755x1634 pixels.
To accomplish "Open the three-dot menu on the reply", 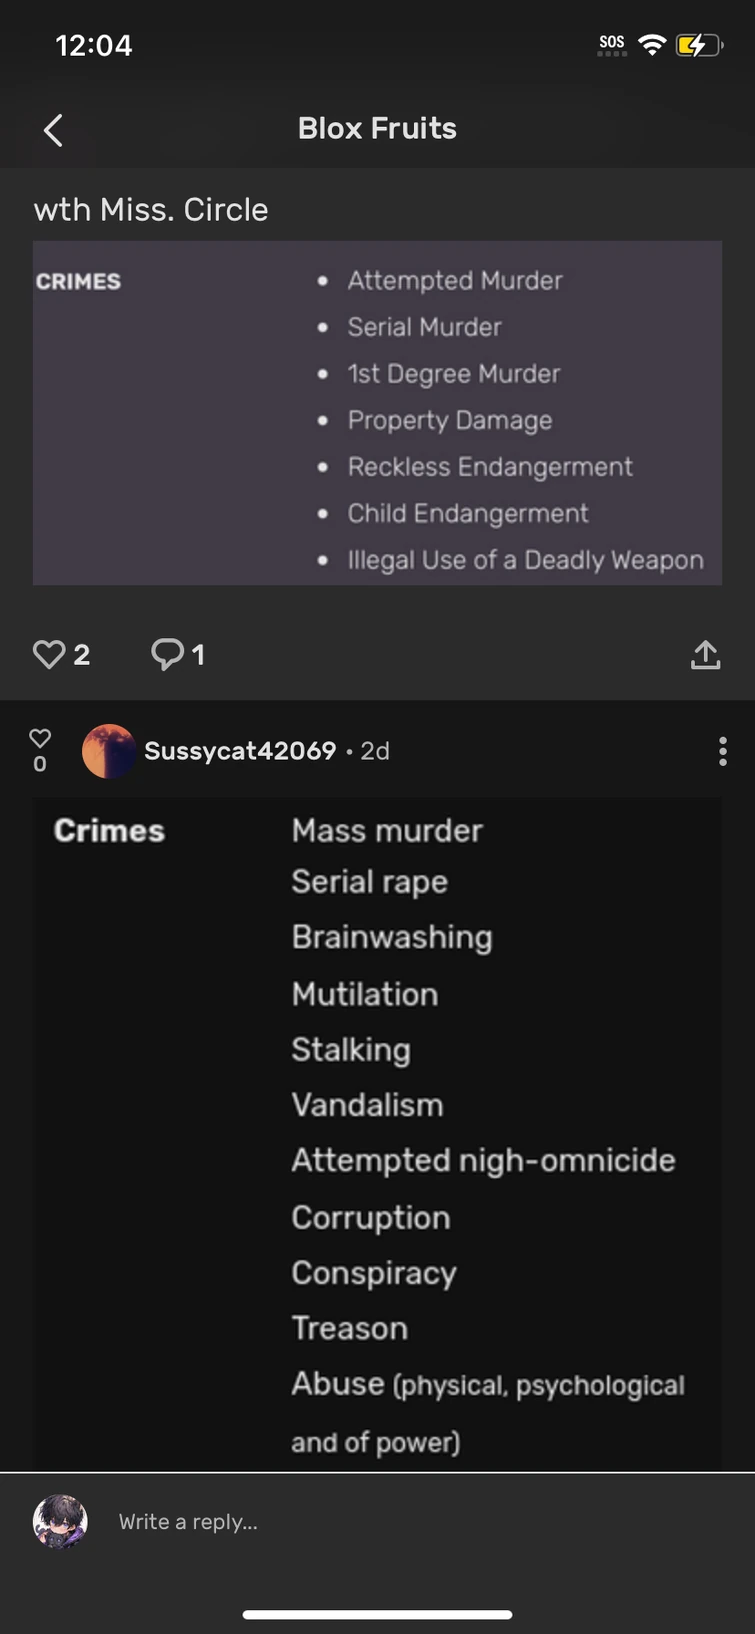I will pos(722,751).
